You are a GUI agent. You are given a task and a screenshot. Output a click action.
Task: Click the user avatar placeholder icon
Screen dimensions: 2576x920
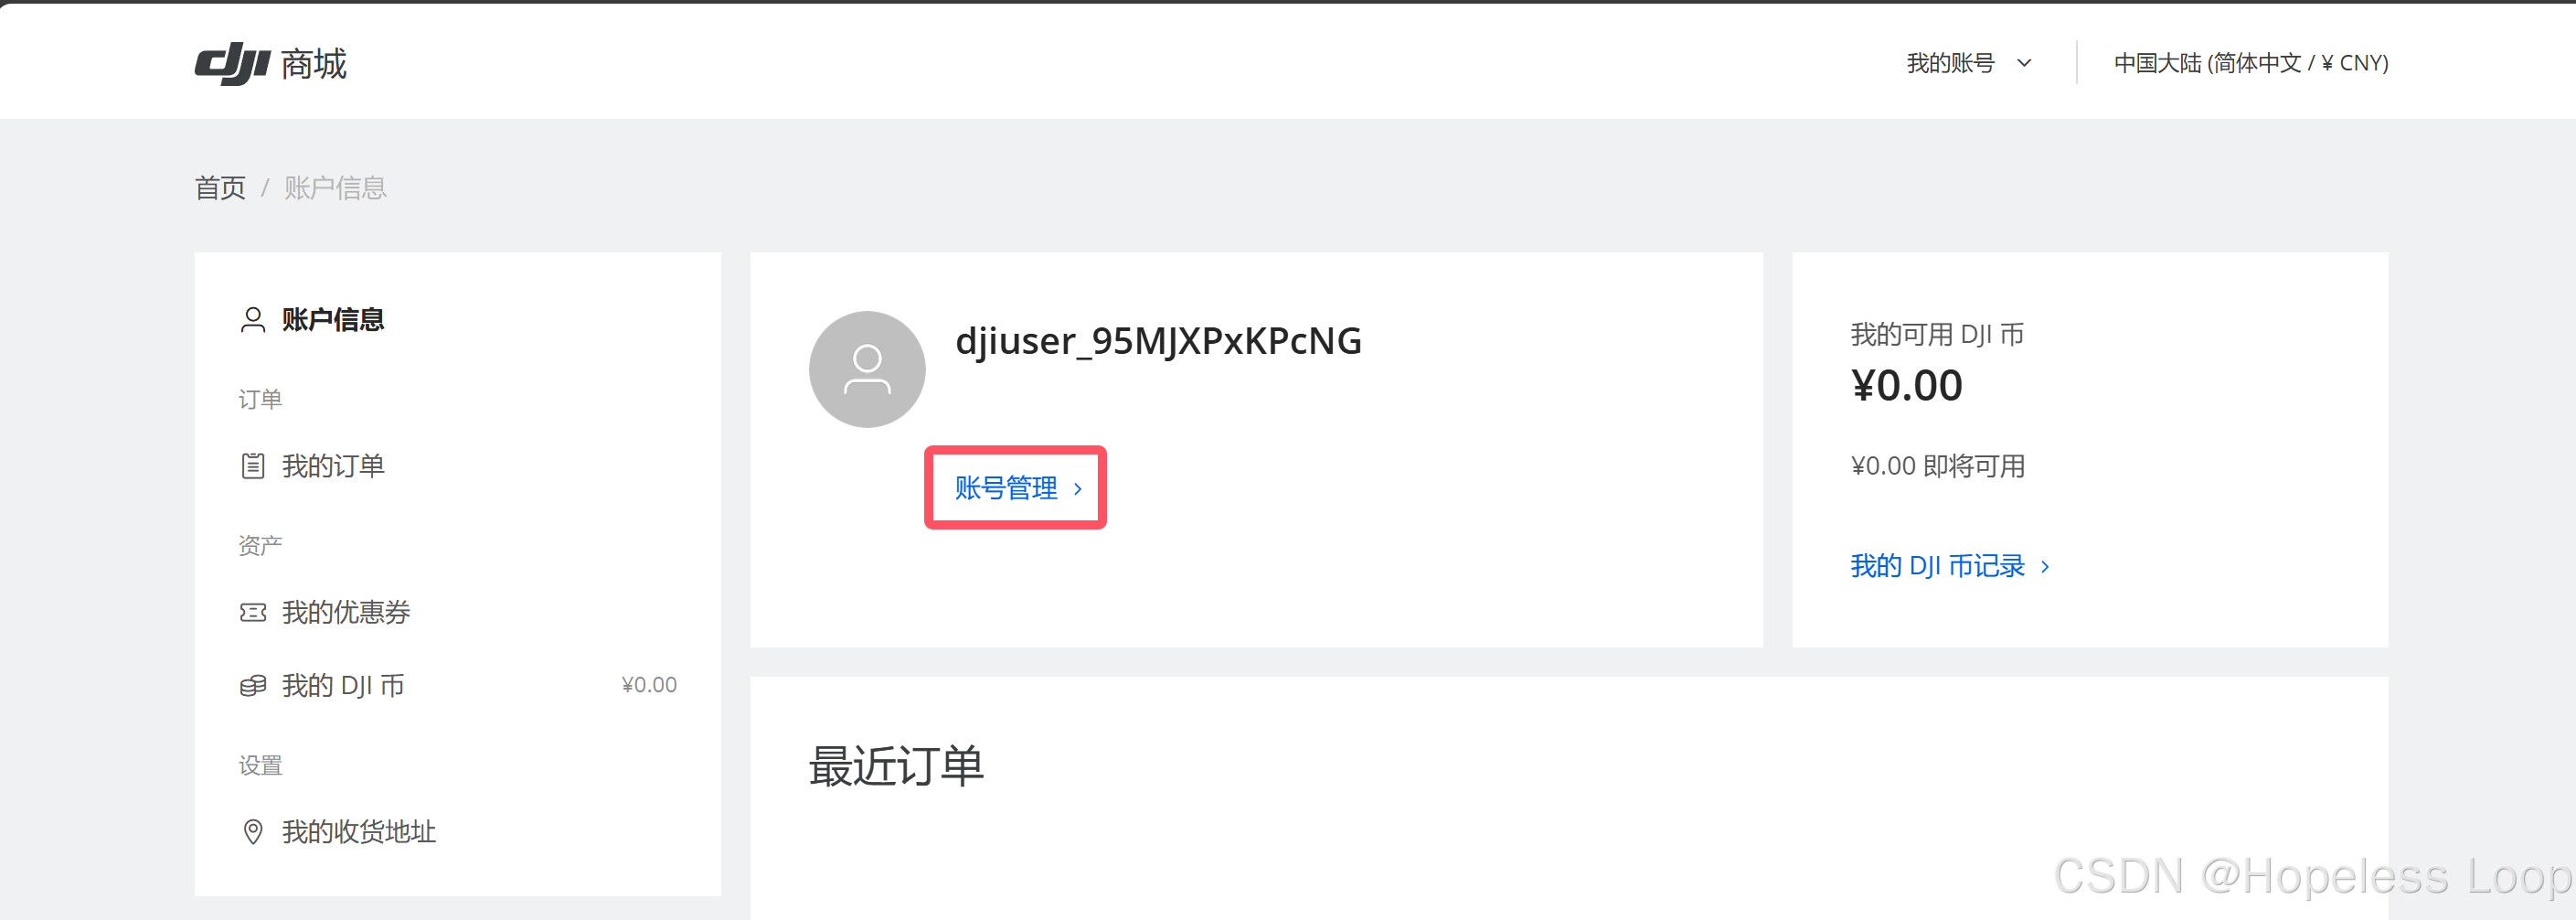coord(867,369)
